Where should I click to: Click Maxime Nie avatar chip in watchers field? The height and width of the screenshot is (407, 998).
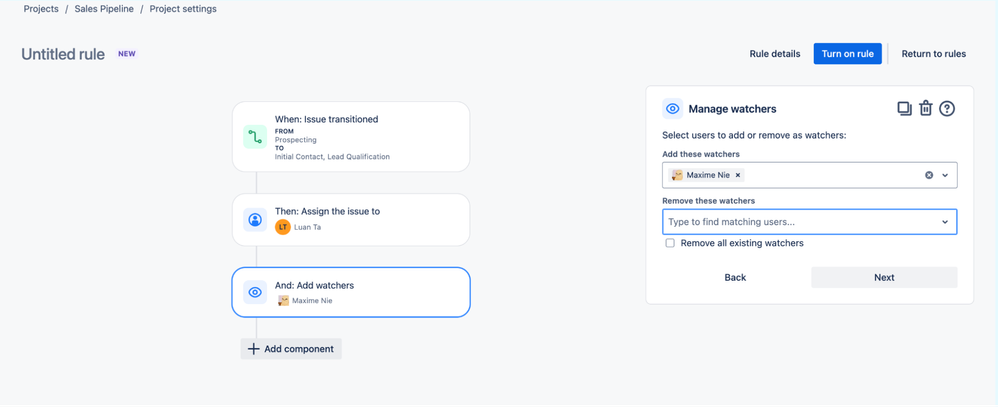677,175
